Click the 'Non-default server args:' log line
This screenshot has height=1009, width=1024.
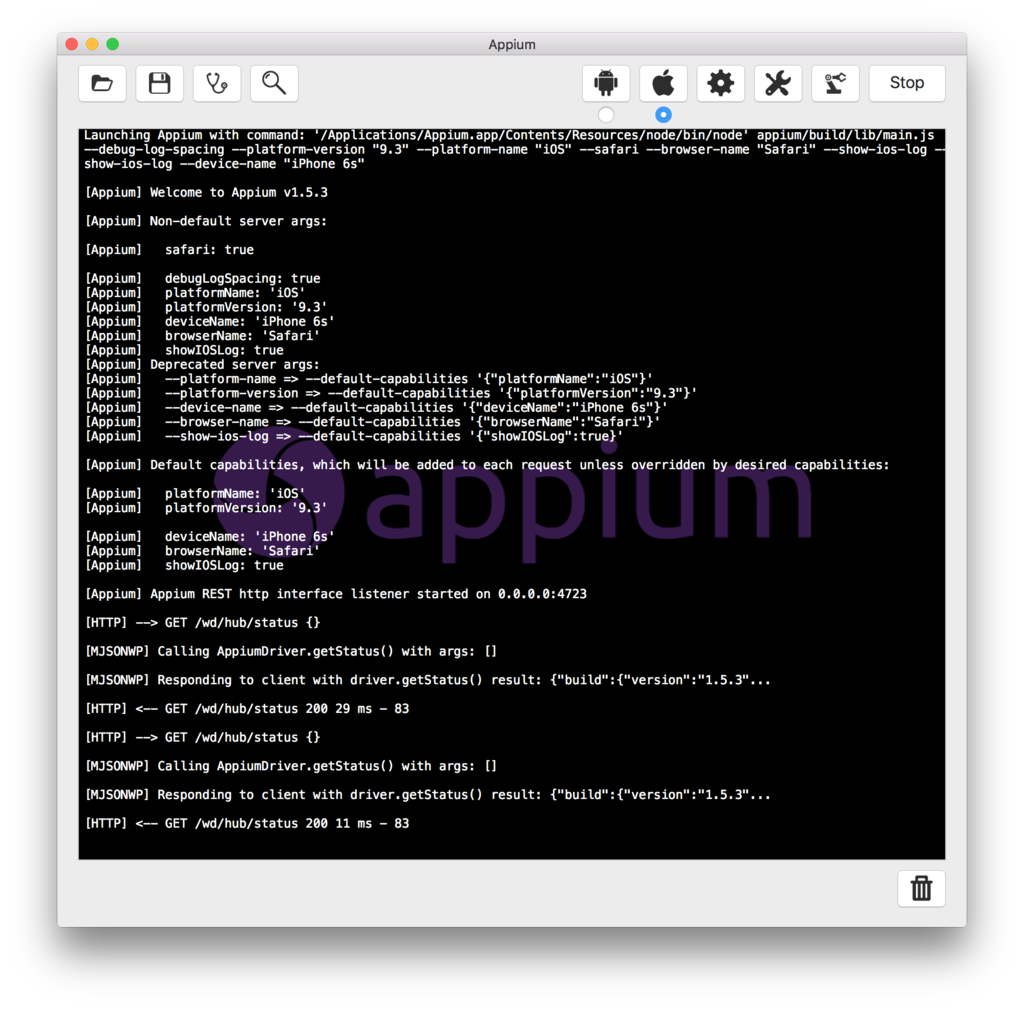coord(206,221)
